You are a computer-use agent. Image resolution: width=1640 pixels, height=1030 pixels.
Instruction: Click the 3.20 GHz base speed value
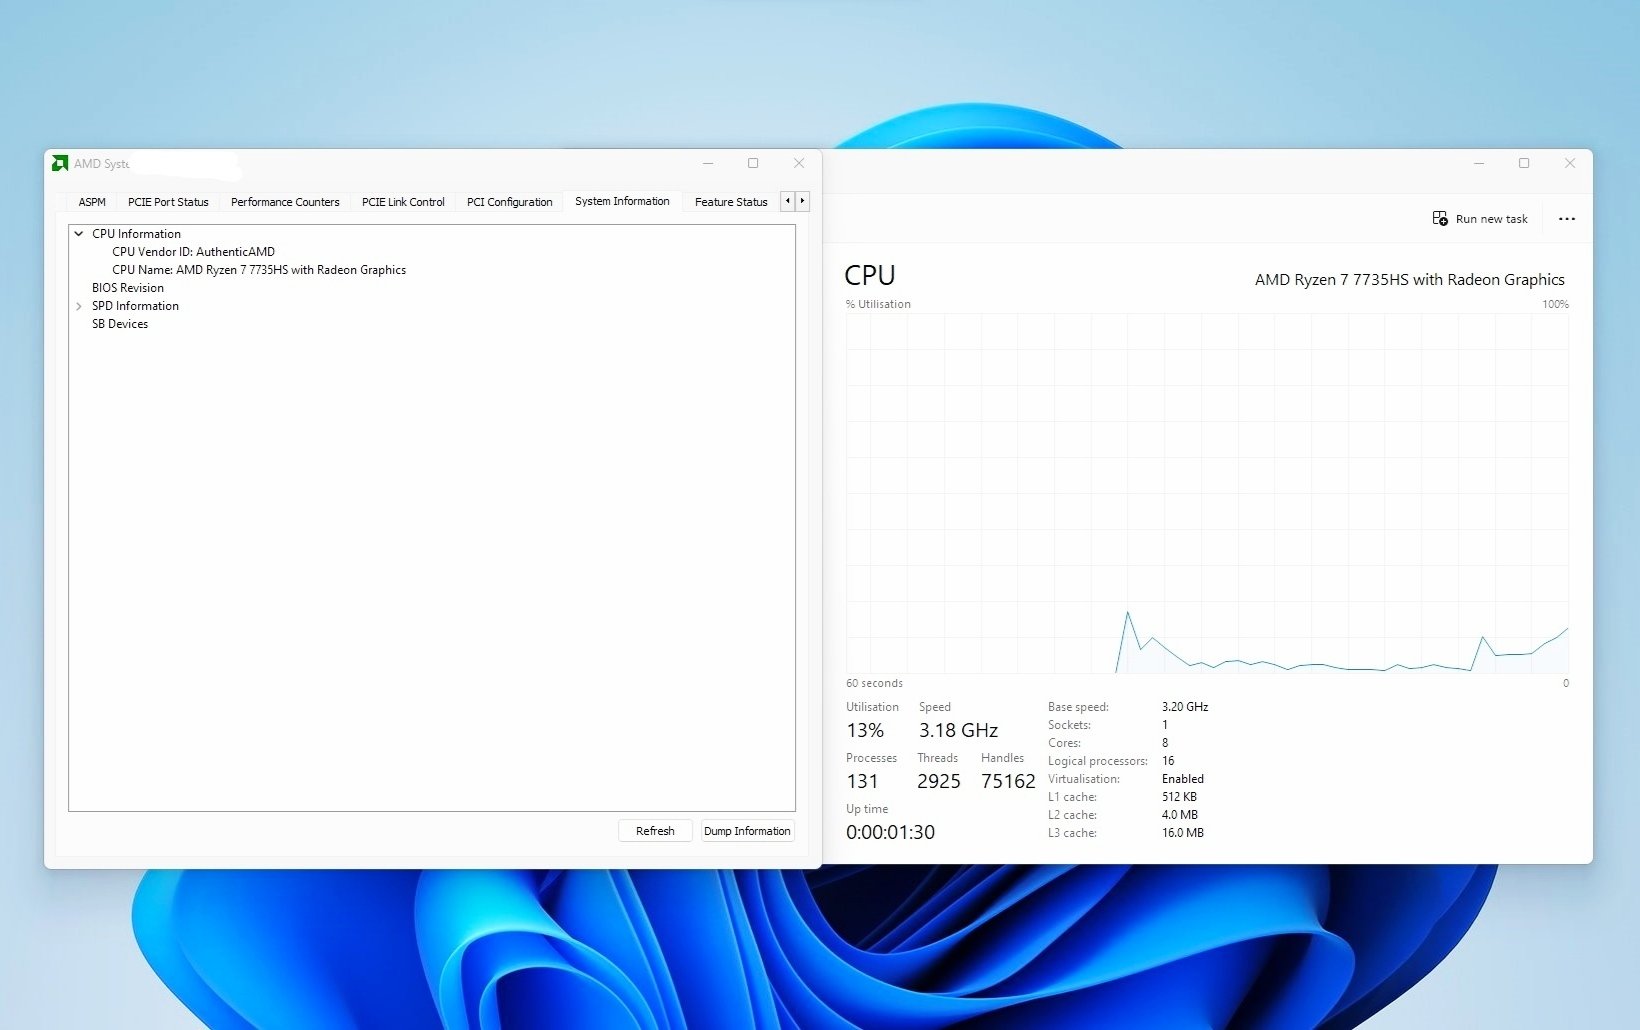click(1185, 707)
